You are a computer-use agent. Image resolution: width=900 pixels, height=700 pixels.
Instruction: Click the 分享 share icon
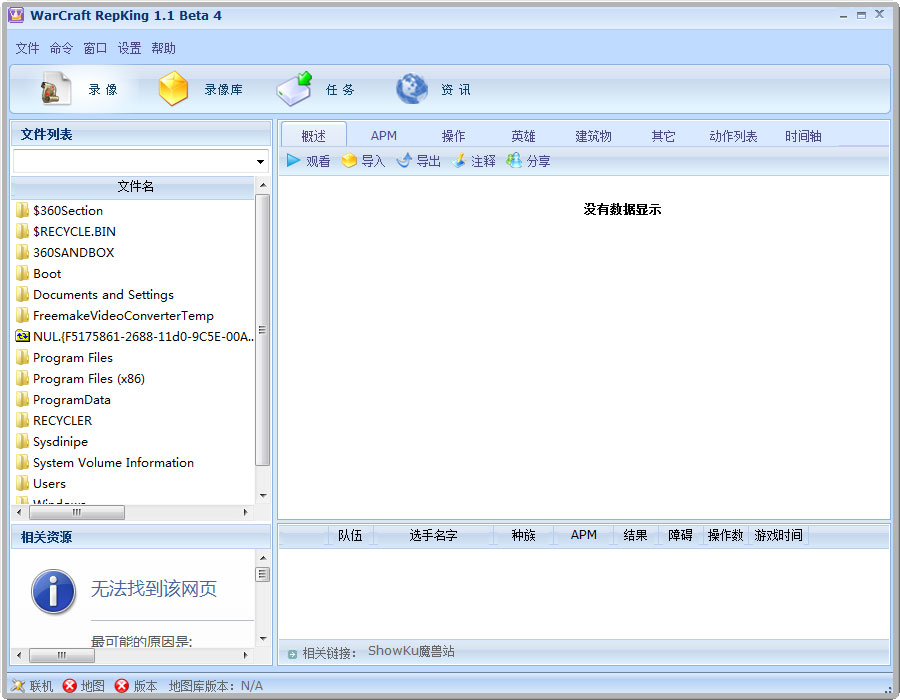pos(514,161)
